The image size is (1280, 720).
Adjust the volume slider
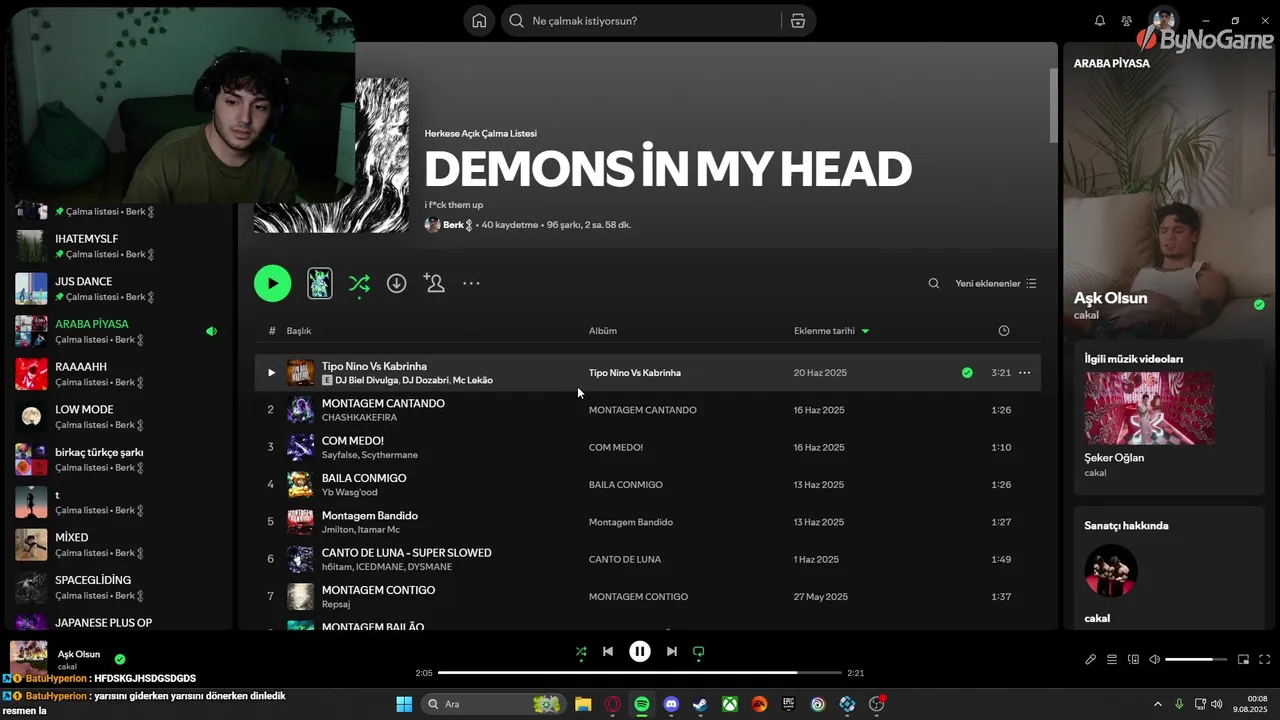coord(1195,659)
